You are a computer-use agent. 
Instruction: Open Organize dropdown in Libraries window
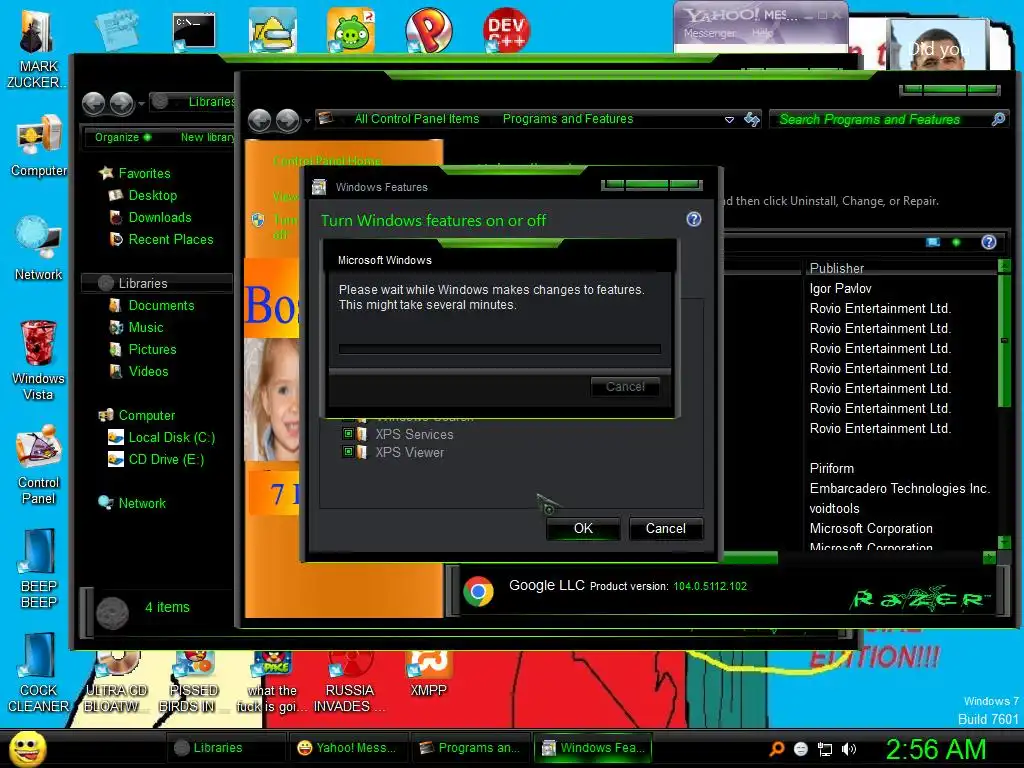tap(123, 137)
